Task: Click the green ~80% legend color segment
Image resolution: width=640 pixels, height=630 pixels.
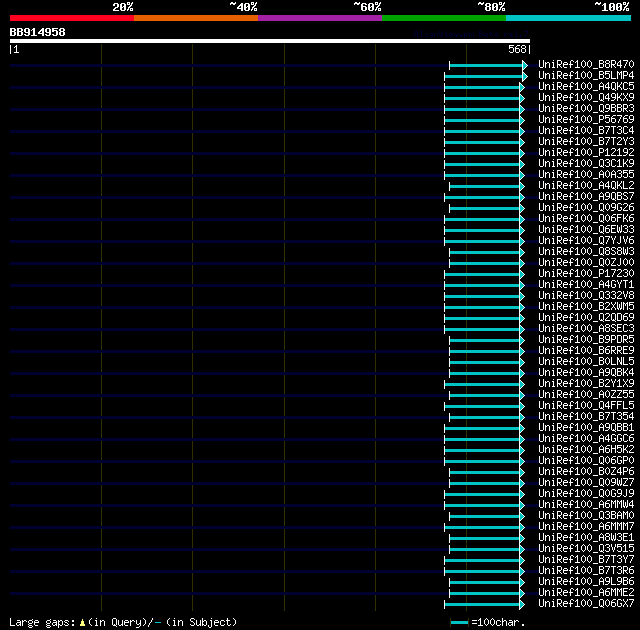Action: coord(444,18)
